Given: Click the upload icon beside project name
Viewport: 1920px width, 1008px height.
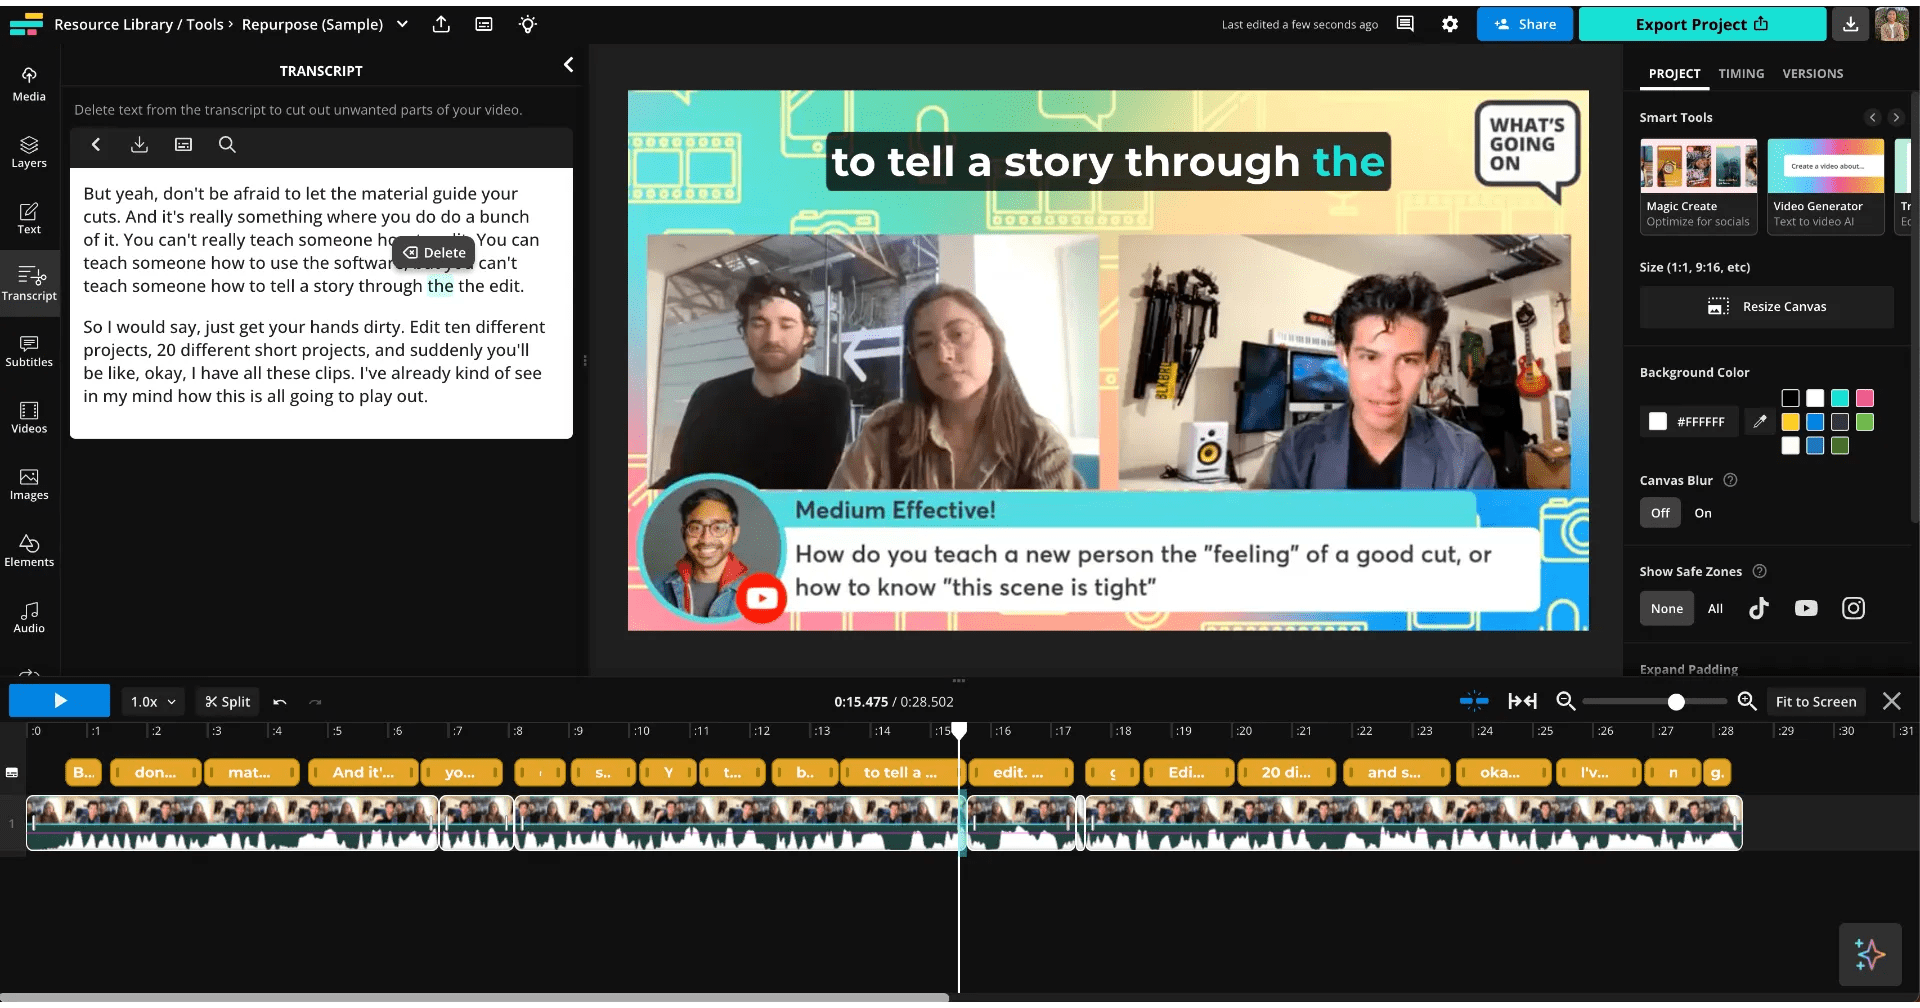Looking at the screenshot, I should 441,24.
